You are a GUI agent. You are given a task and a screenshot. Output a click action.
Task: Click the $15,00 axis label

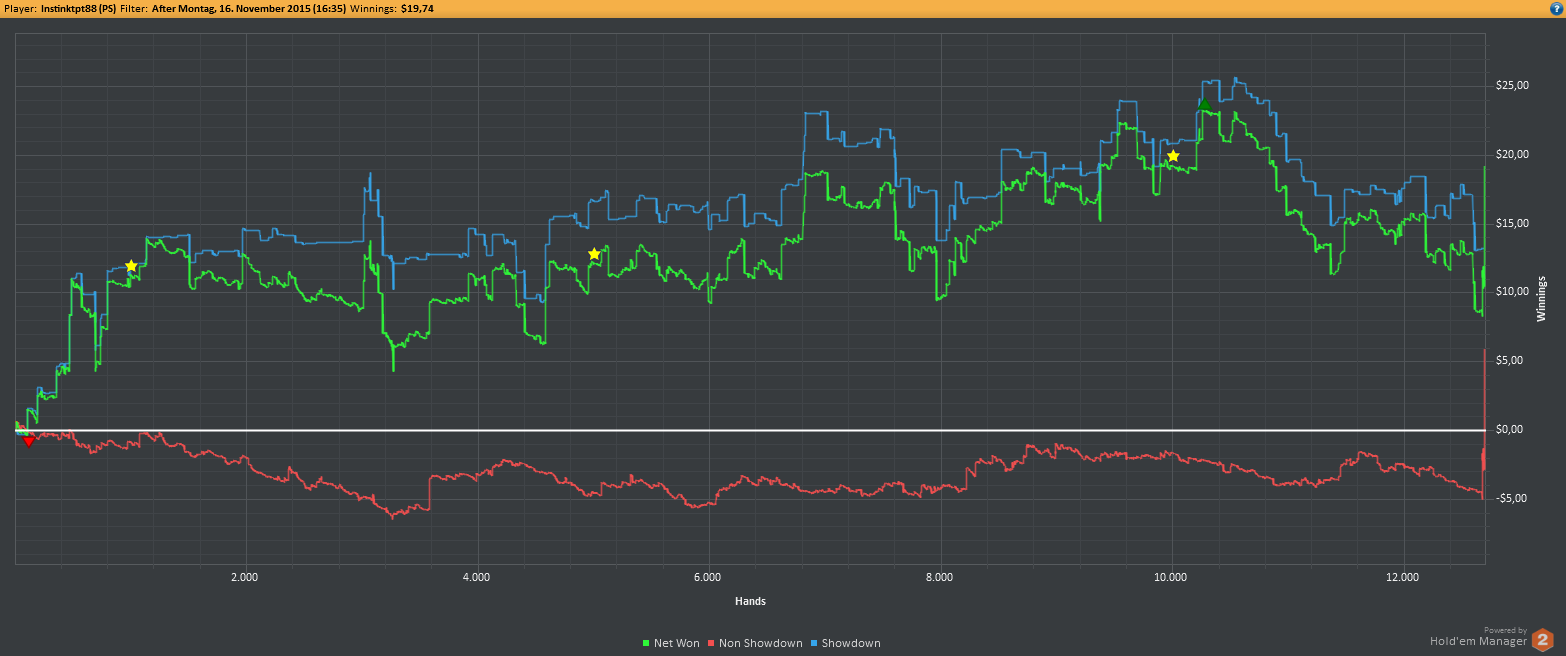click(1510, 223)
